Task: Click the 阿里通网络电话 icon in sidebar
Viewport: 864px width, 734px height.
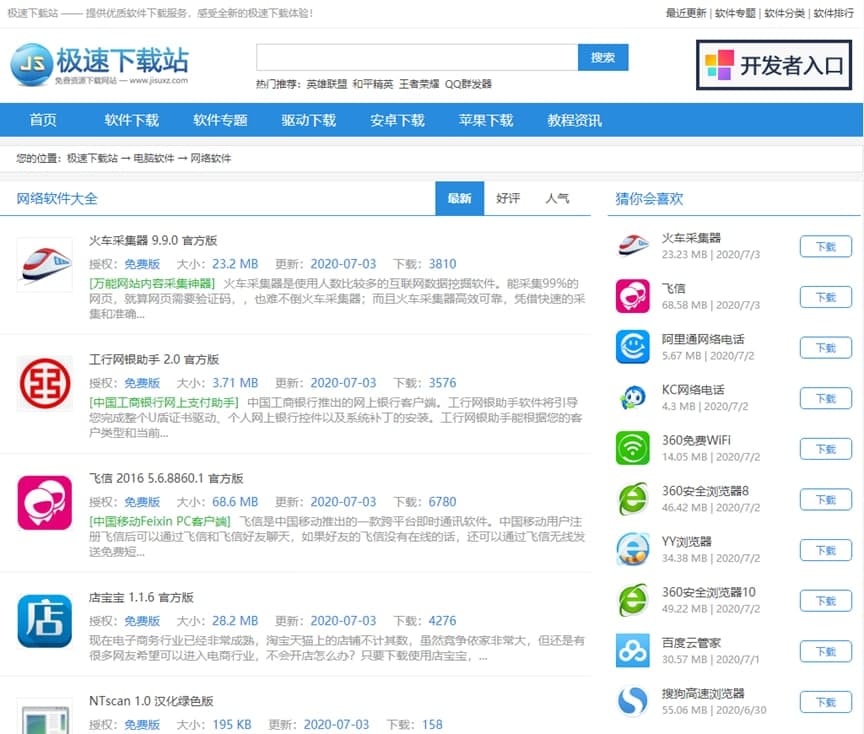Action: (632, 347)
